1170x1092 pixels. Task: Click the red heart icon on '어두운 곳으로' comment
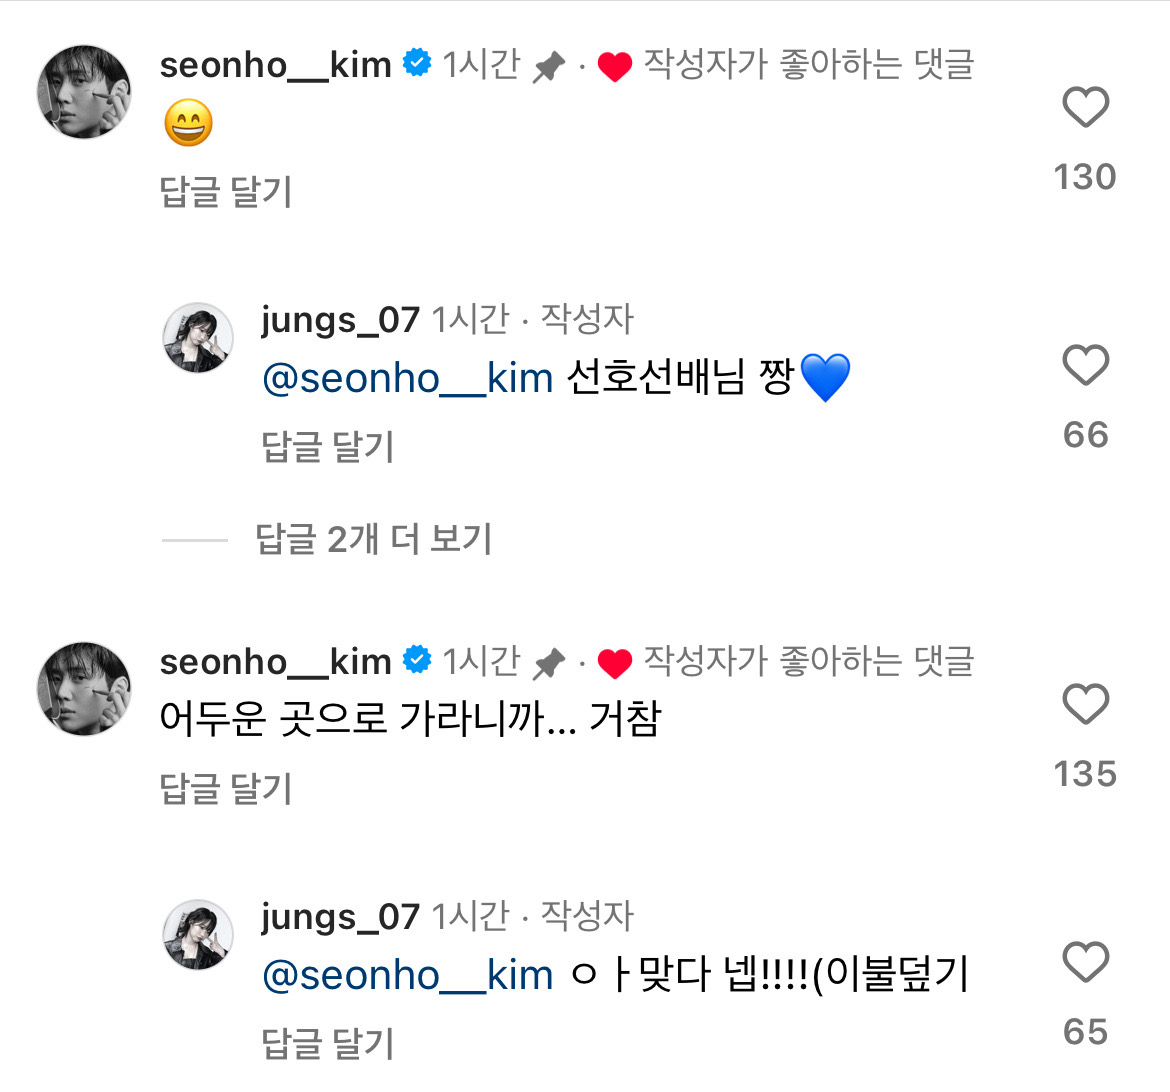[615, 663]
